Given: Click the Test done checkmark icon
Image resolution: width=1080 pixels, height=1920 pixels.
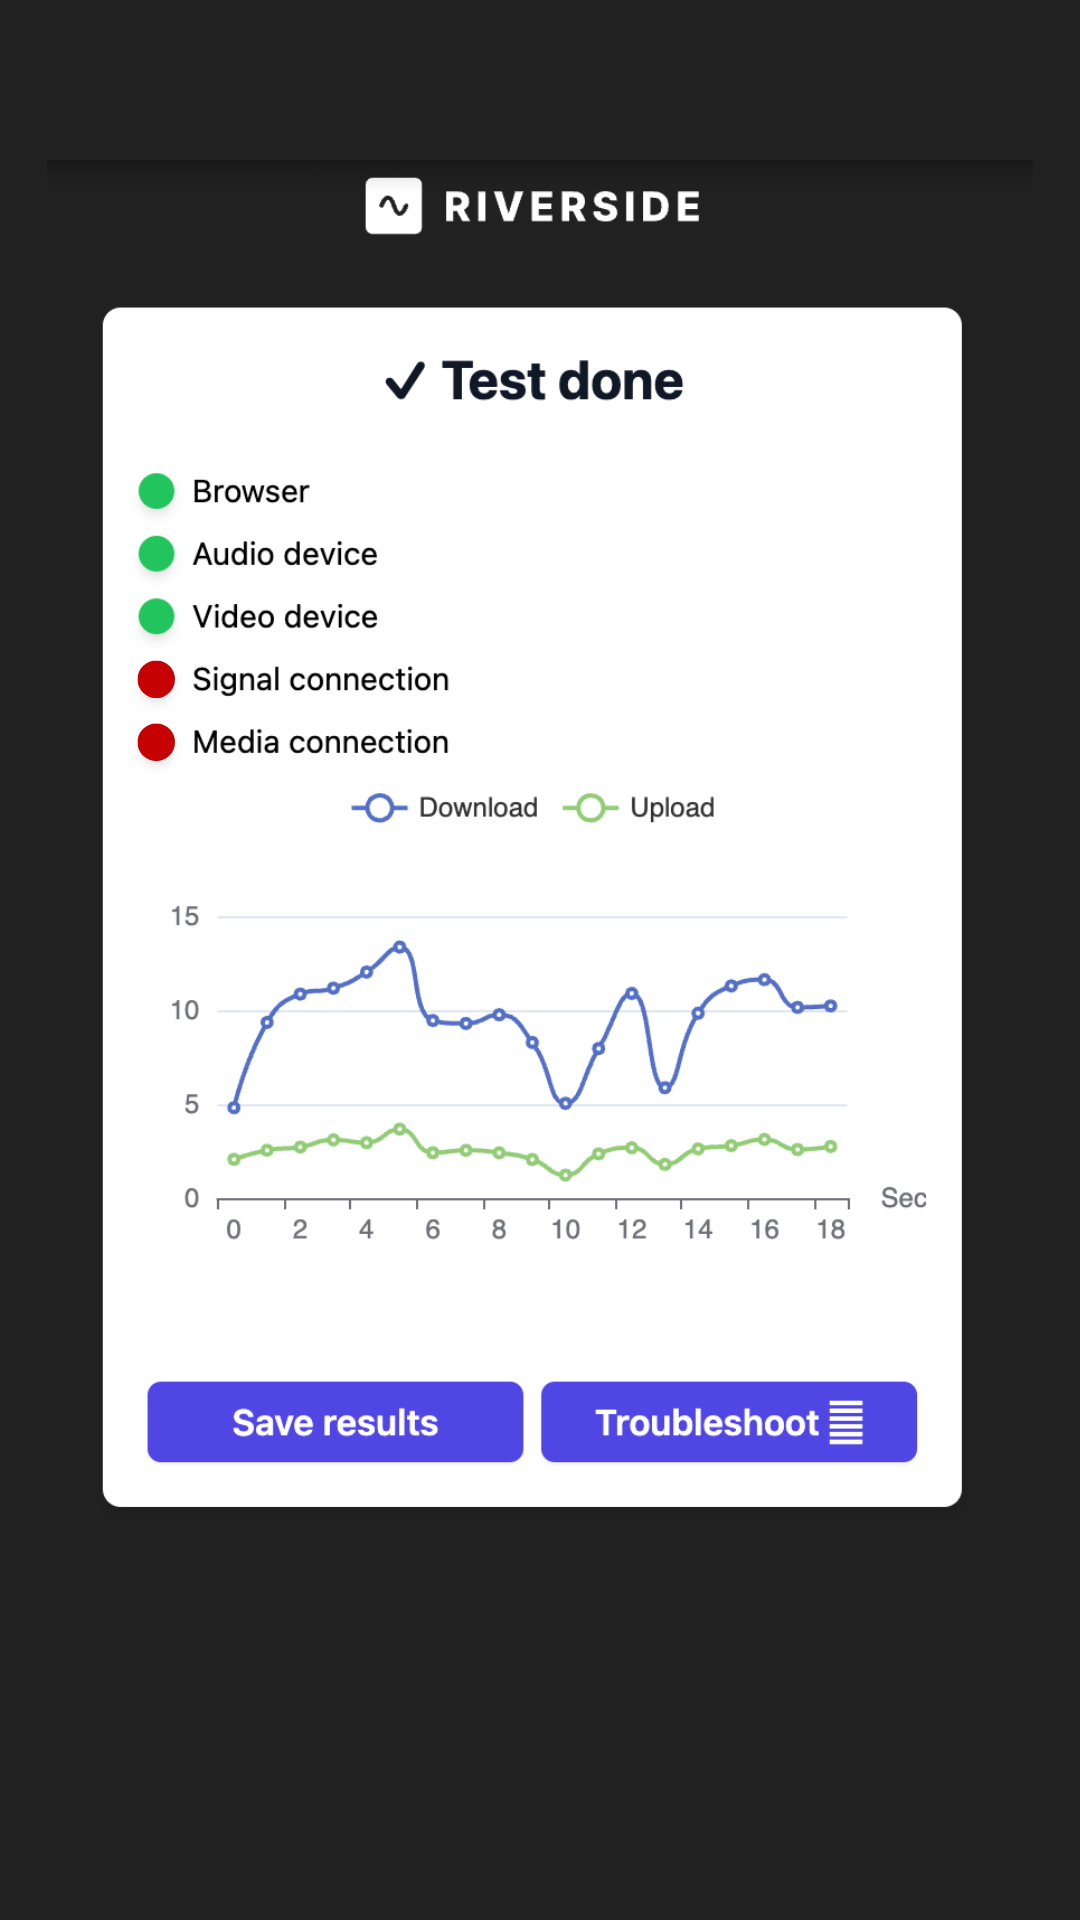Looking at the screenshot, I should coord(405,381).
